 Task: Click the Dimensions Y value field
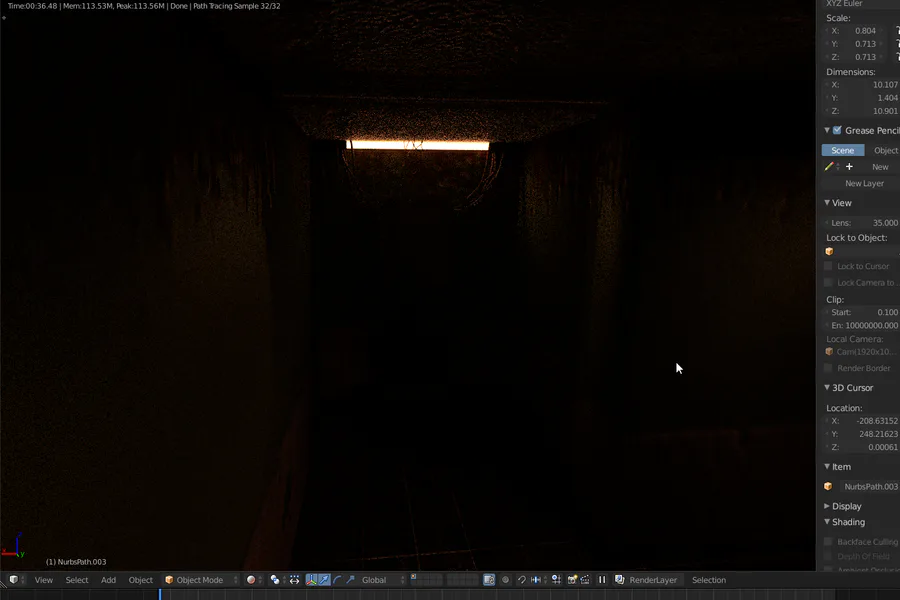(x=862, y=98)
